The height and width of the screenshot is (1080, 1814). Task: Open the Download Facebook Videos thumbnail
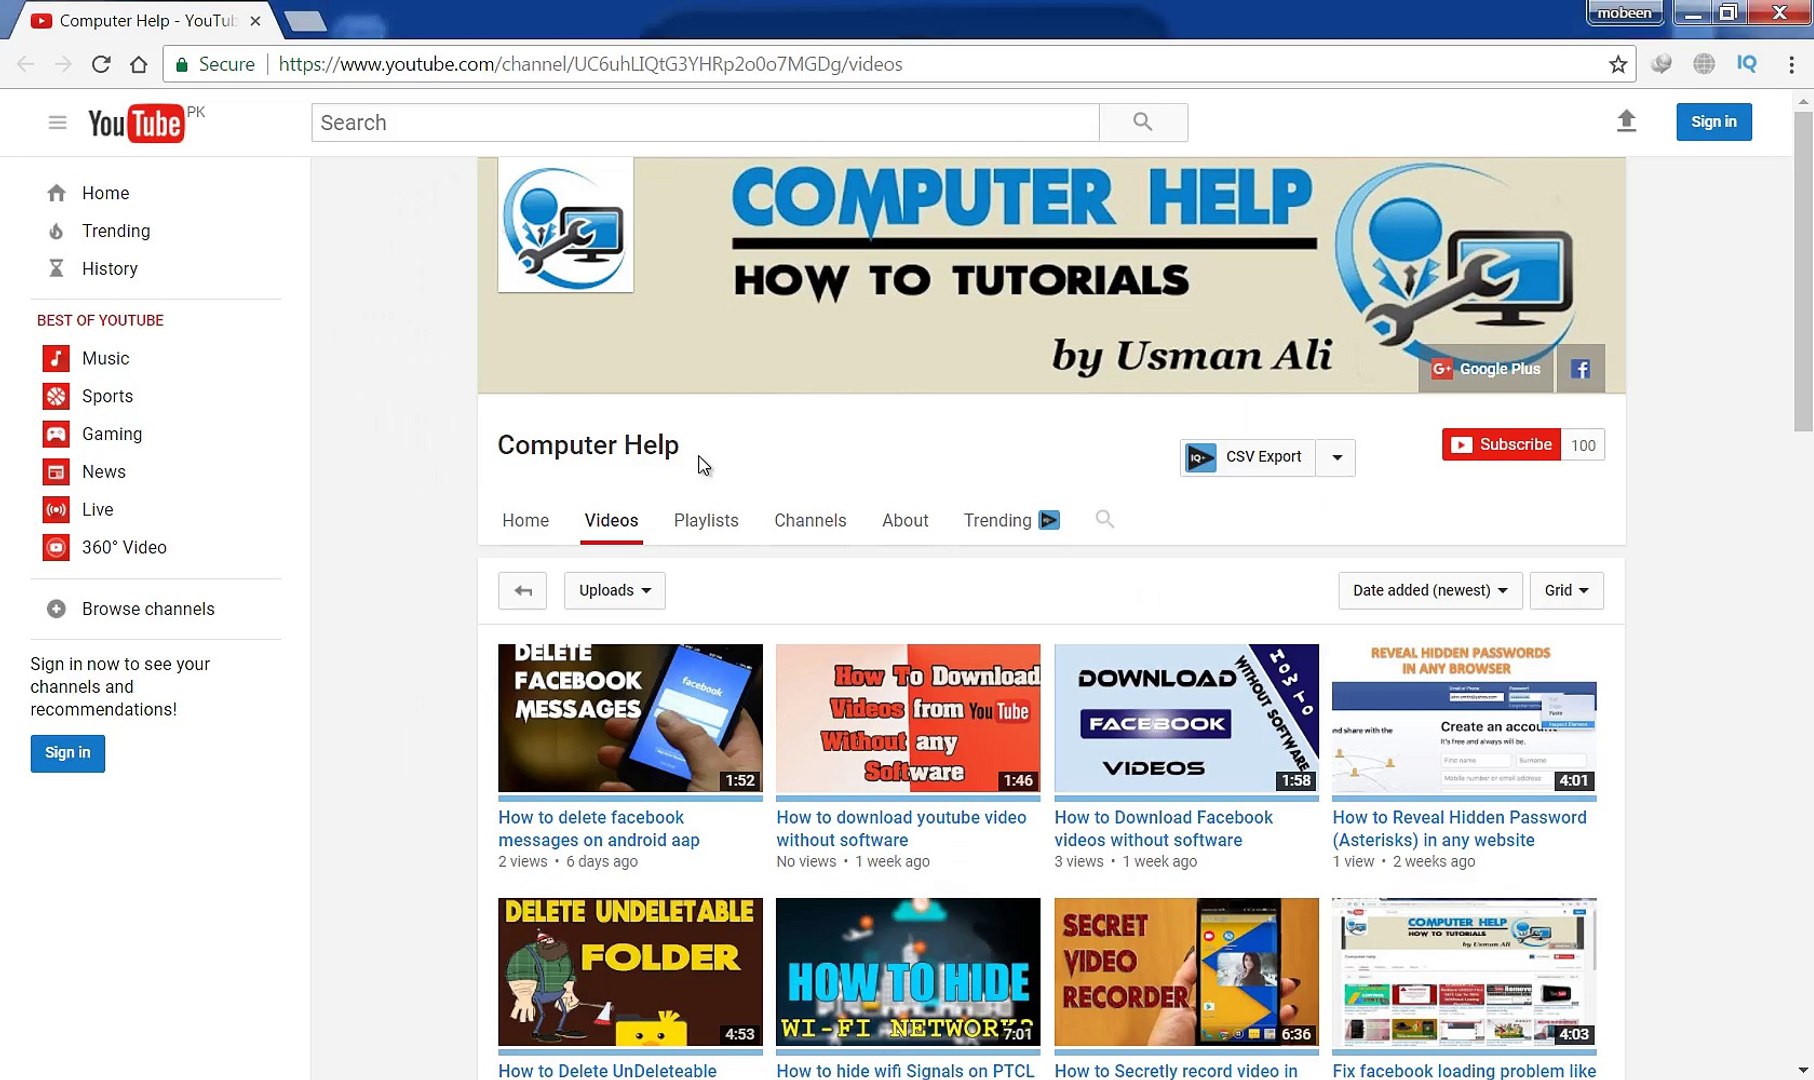coord(1186,718)
